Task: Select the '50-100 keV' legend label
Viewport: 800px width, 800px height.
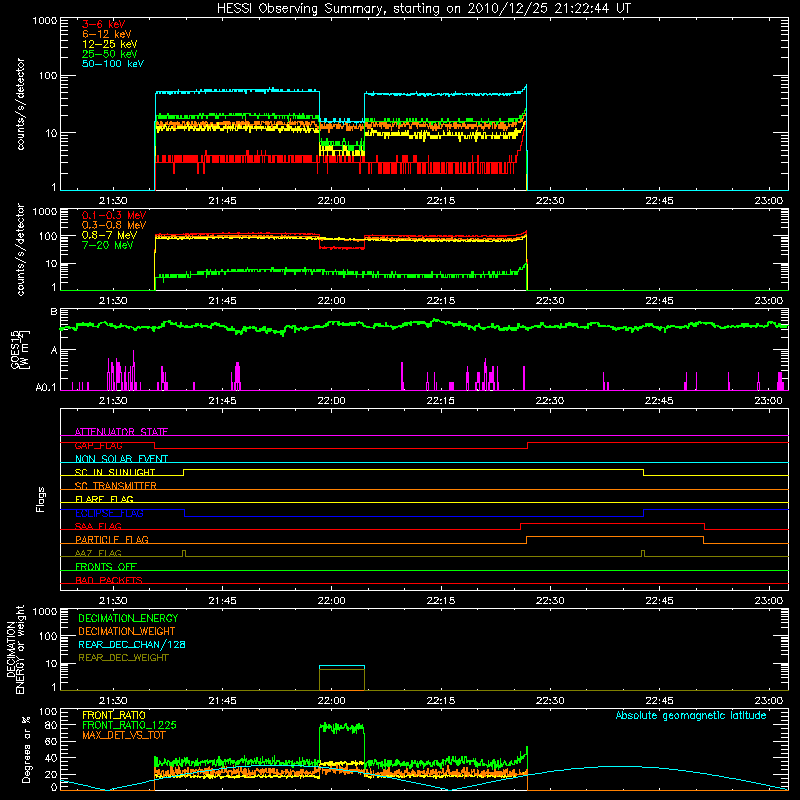Action: (113, 64)
